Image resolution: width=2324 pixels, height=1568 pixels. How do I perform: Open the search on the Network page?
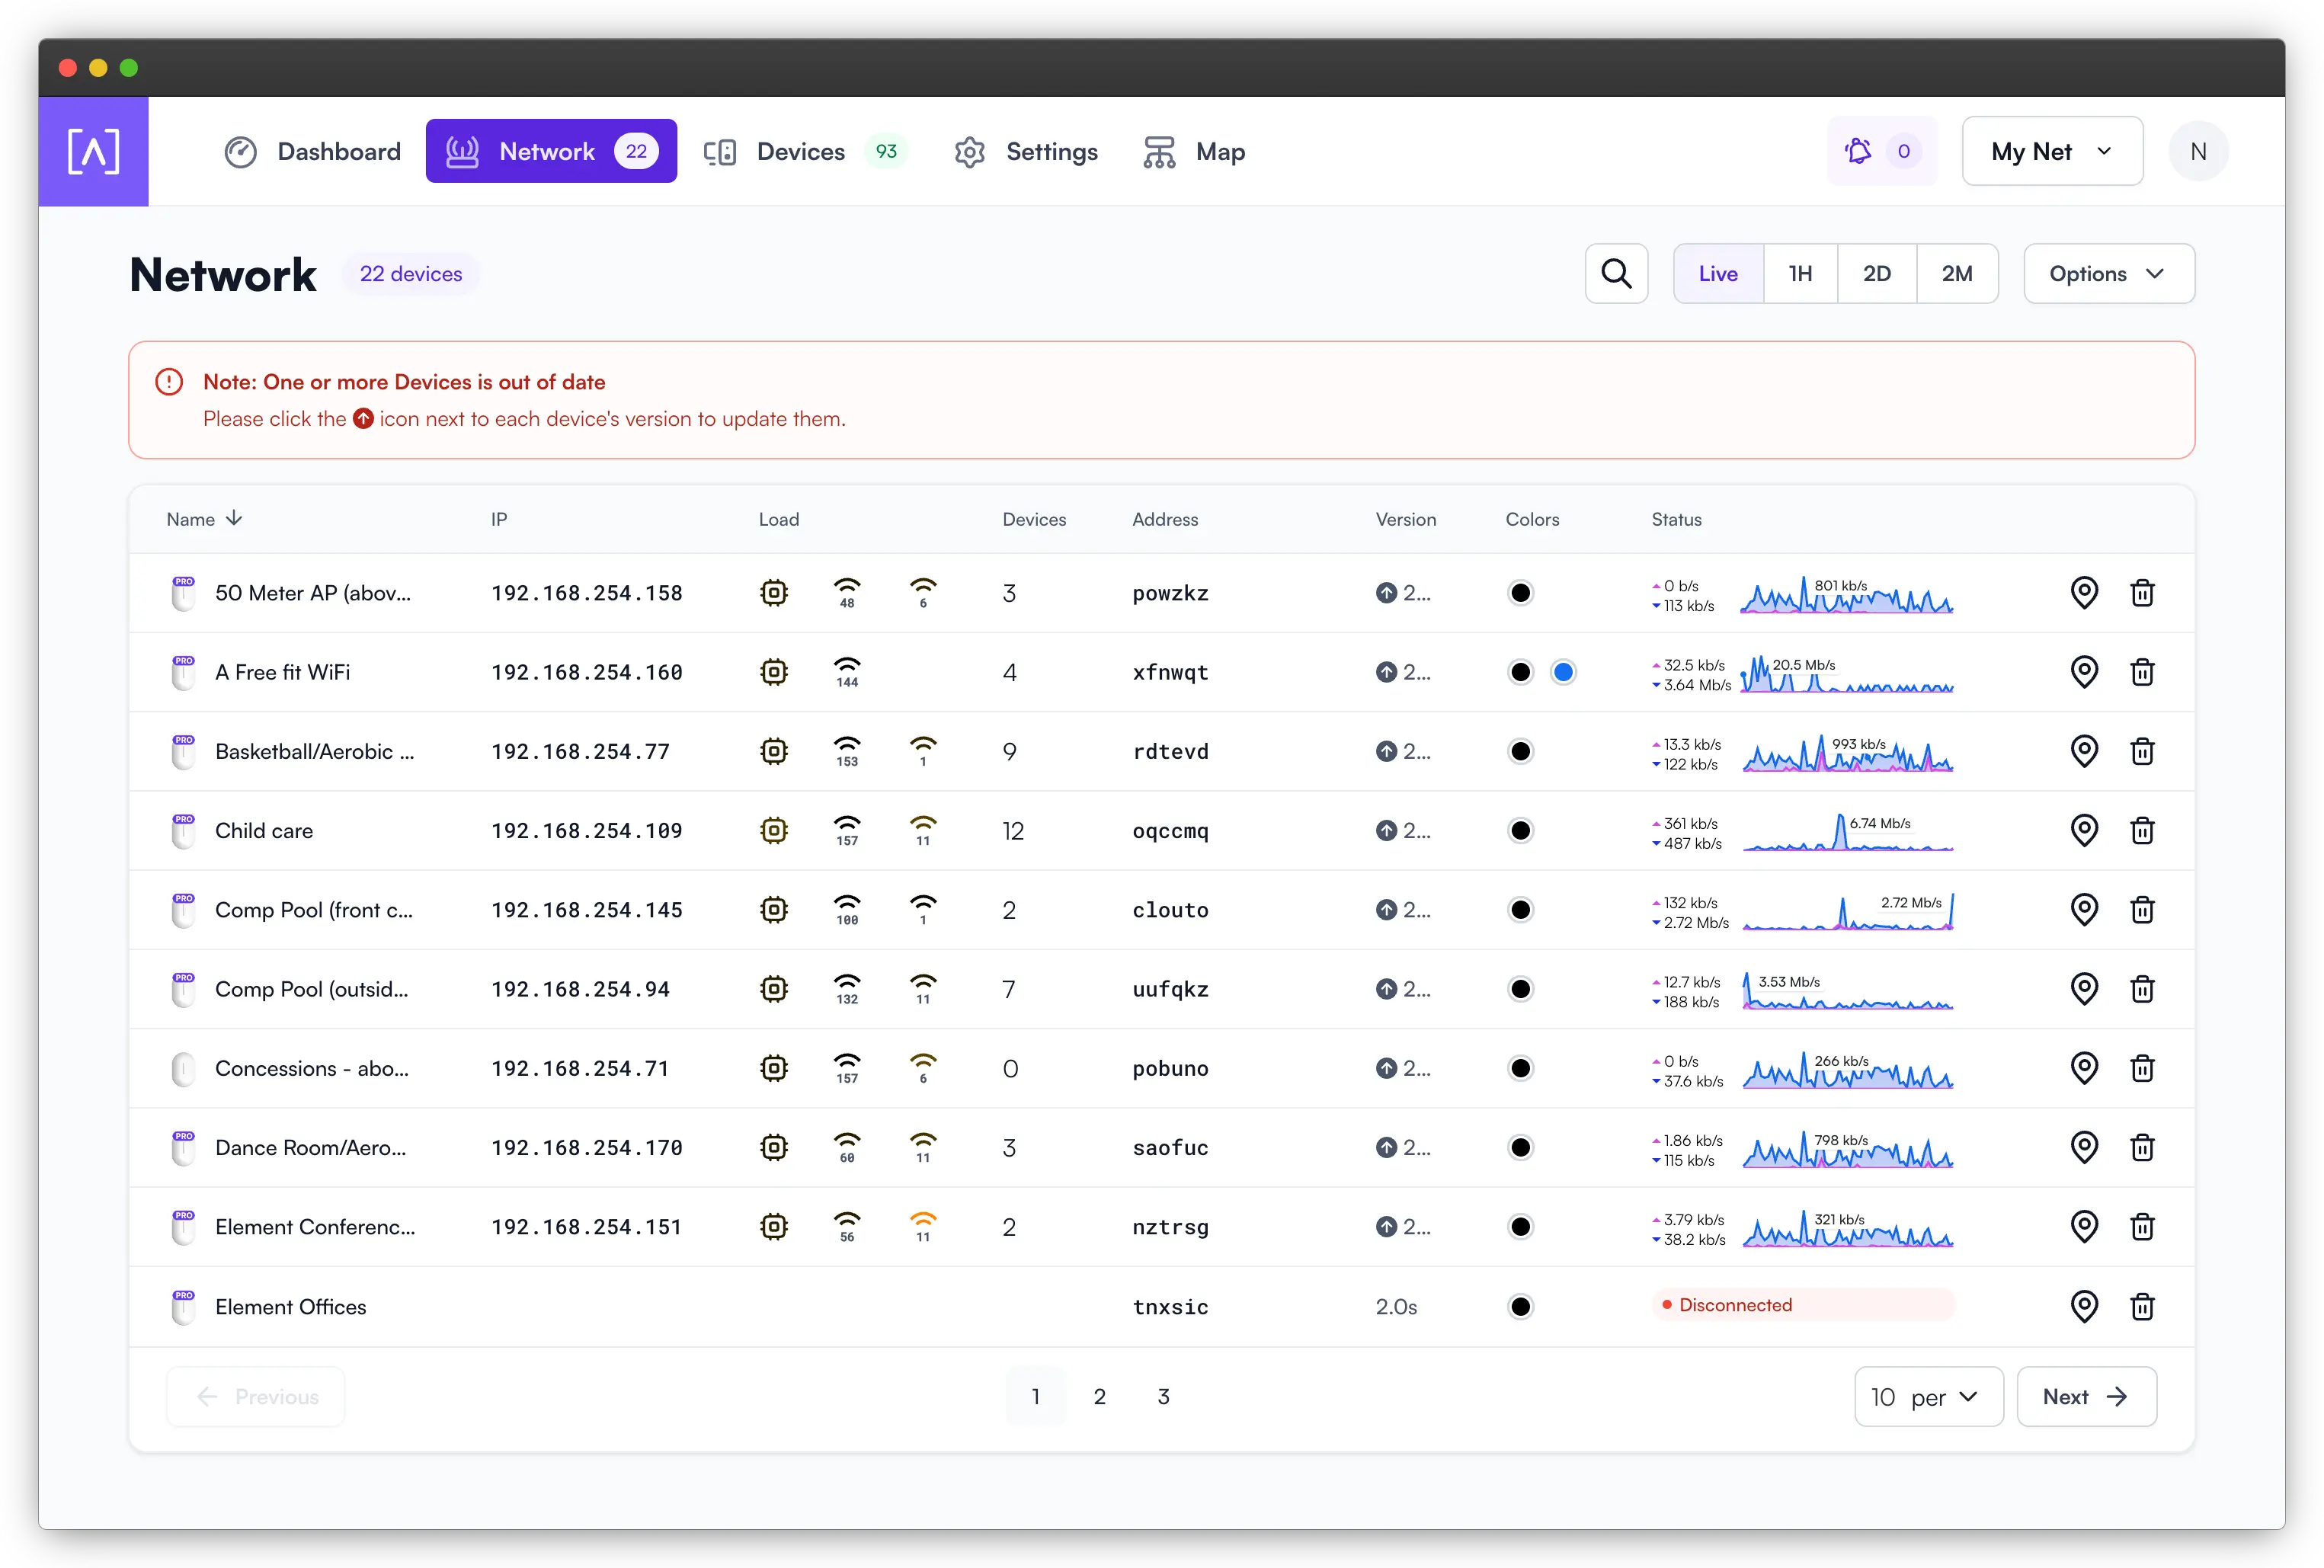(1616, 273)
